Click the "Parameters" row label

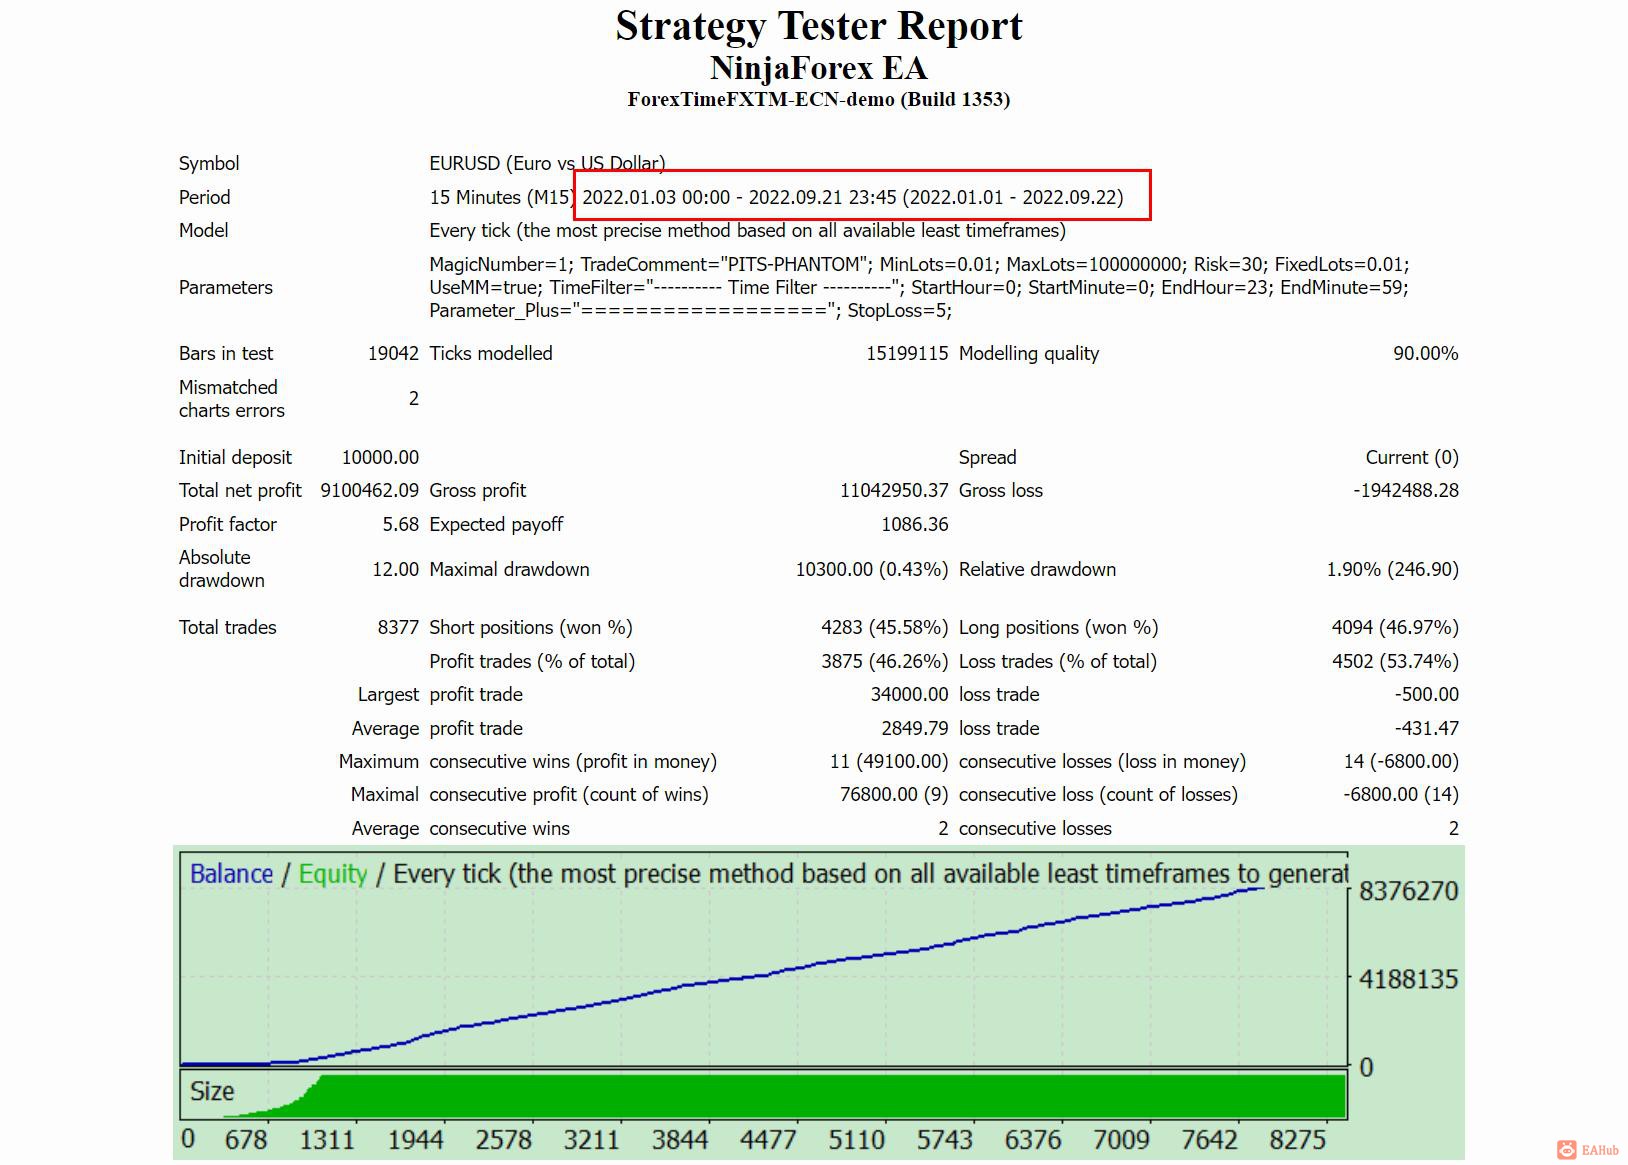[225, 287]
